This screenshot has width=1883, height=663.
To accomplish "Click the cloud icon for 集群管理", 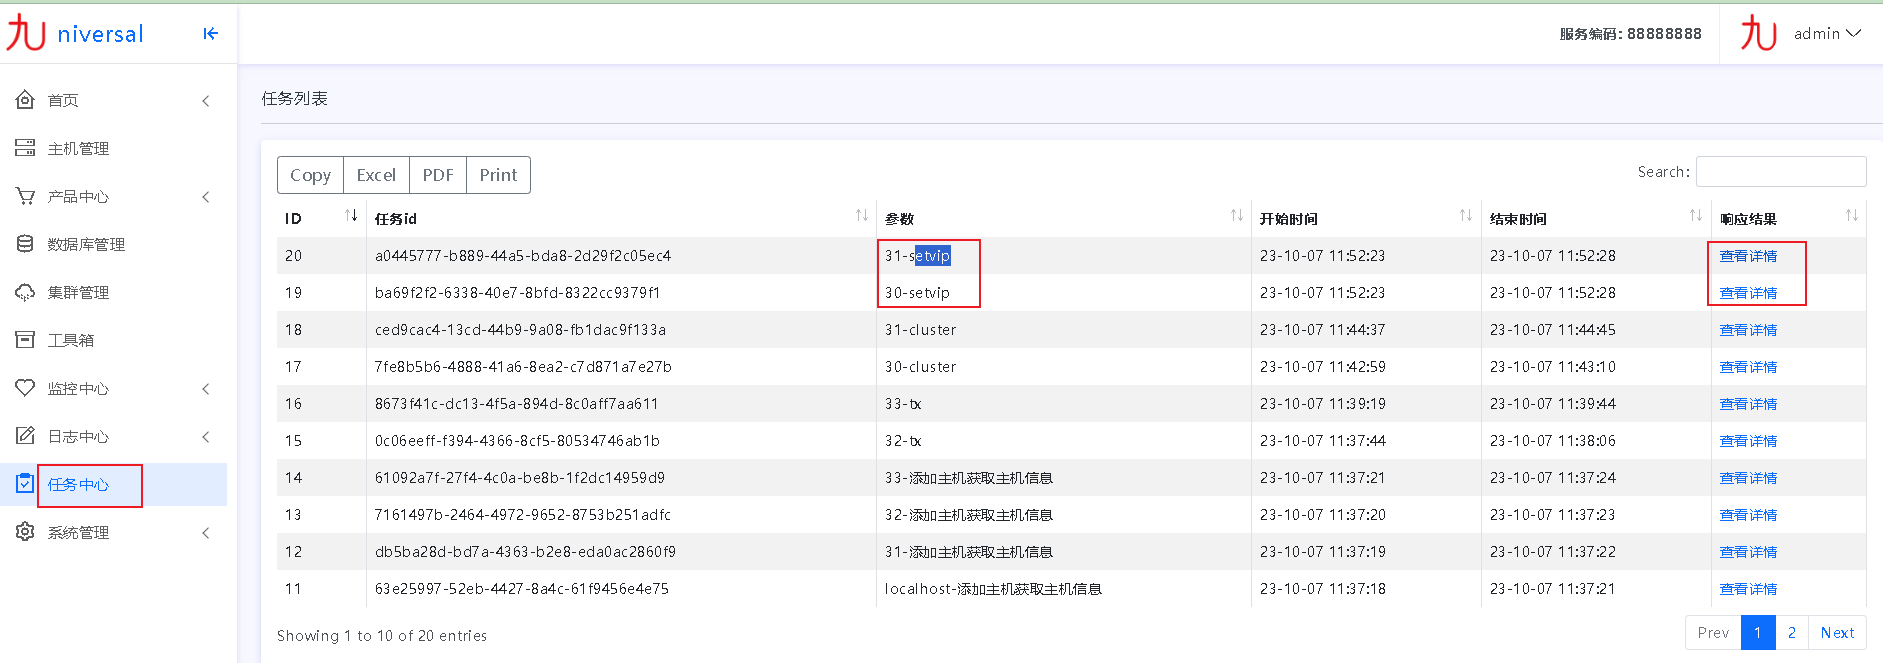I will pos(25,292).
